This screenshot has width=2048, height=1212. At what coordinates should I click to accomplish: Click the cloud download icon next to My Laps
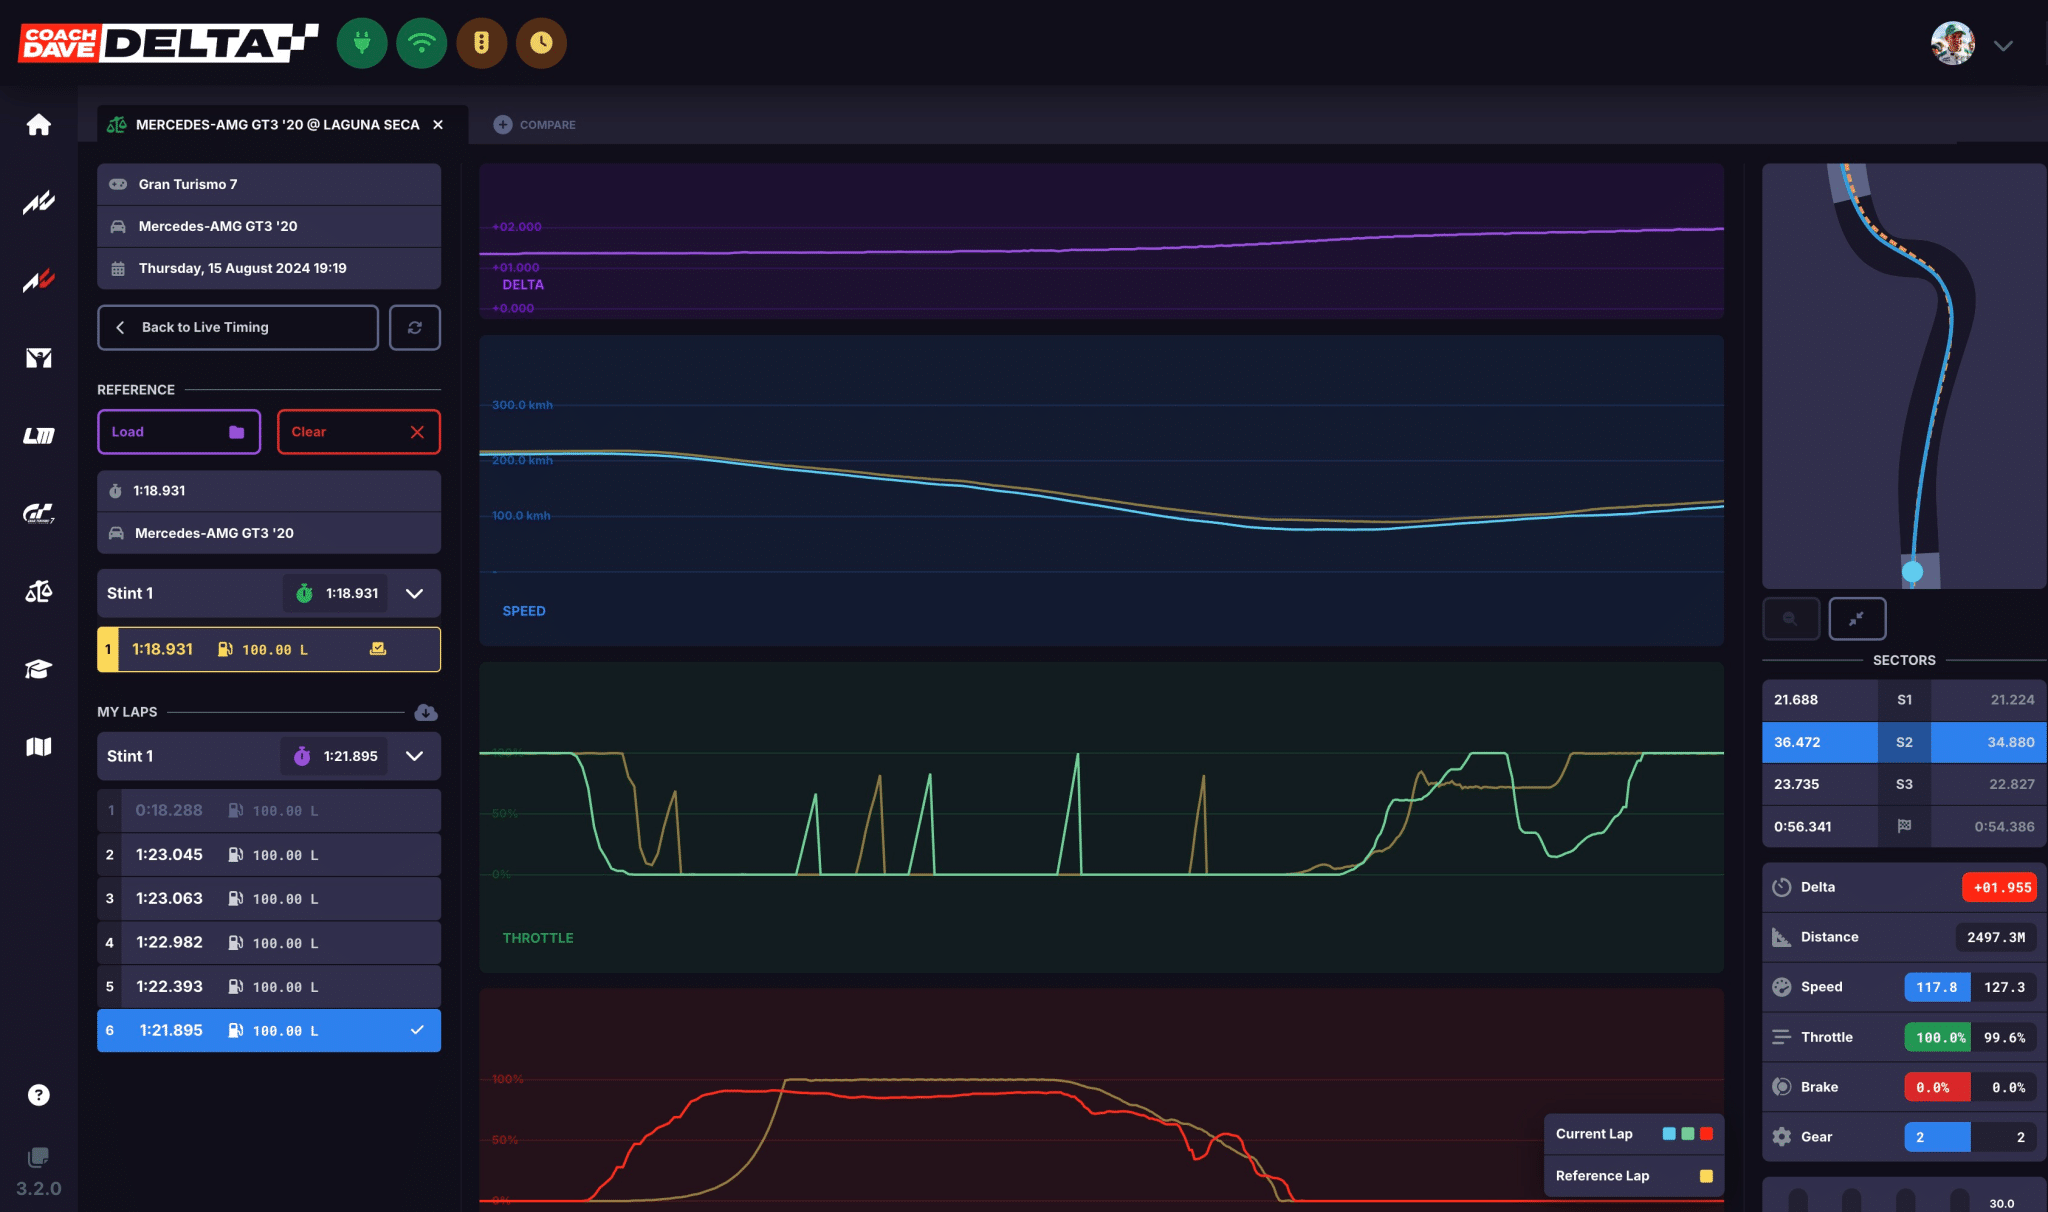(x=426, y=712)
